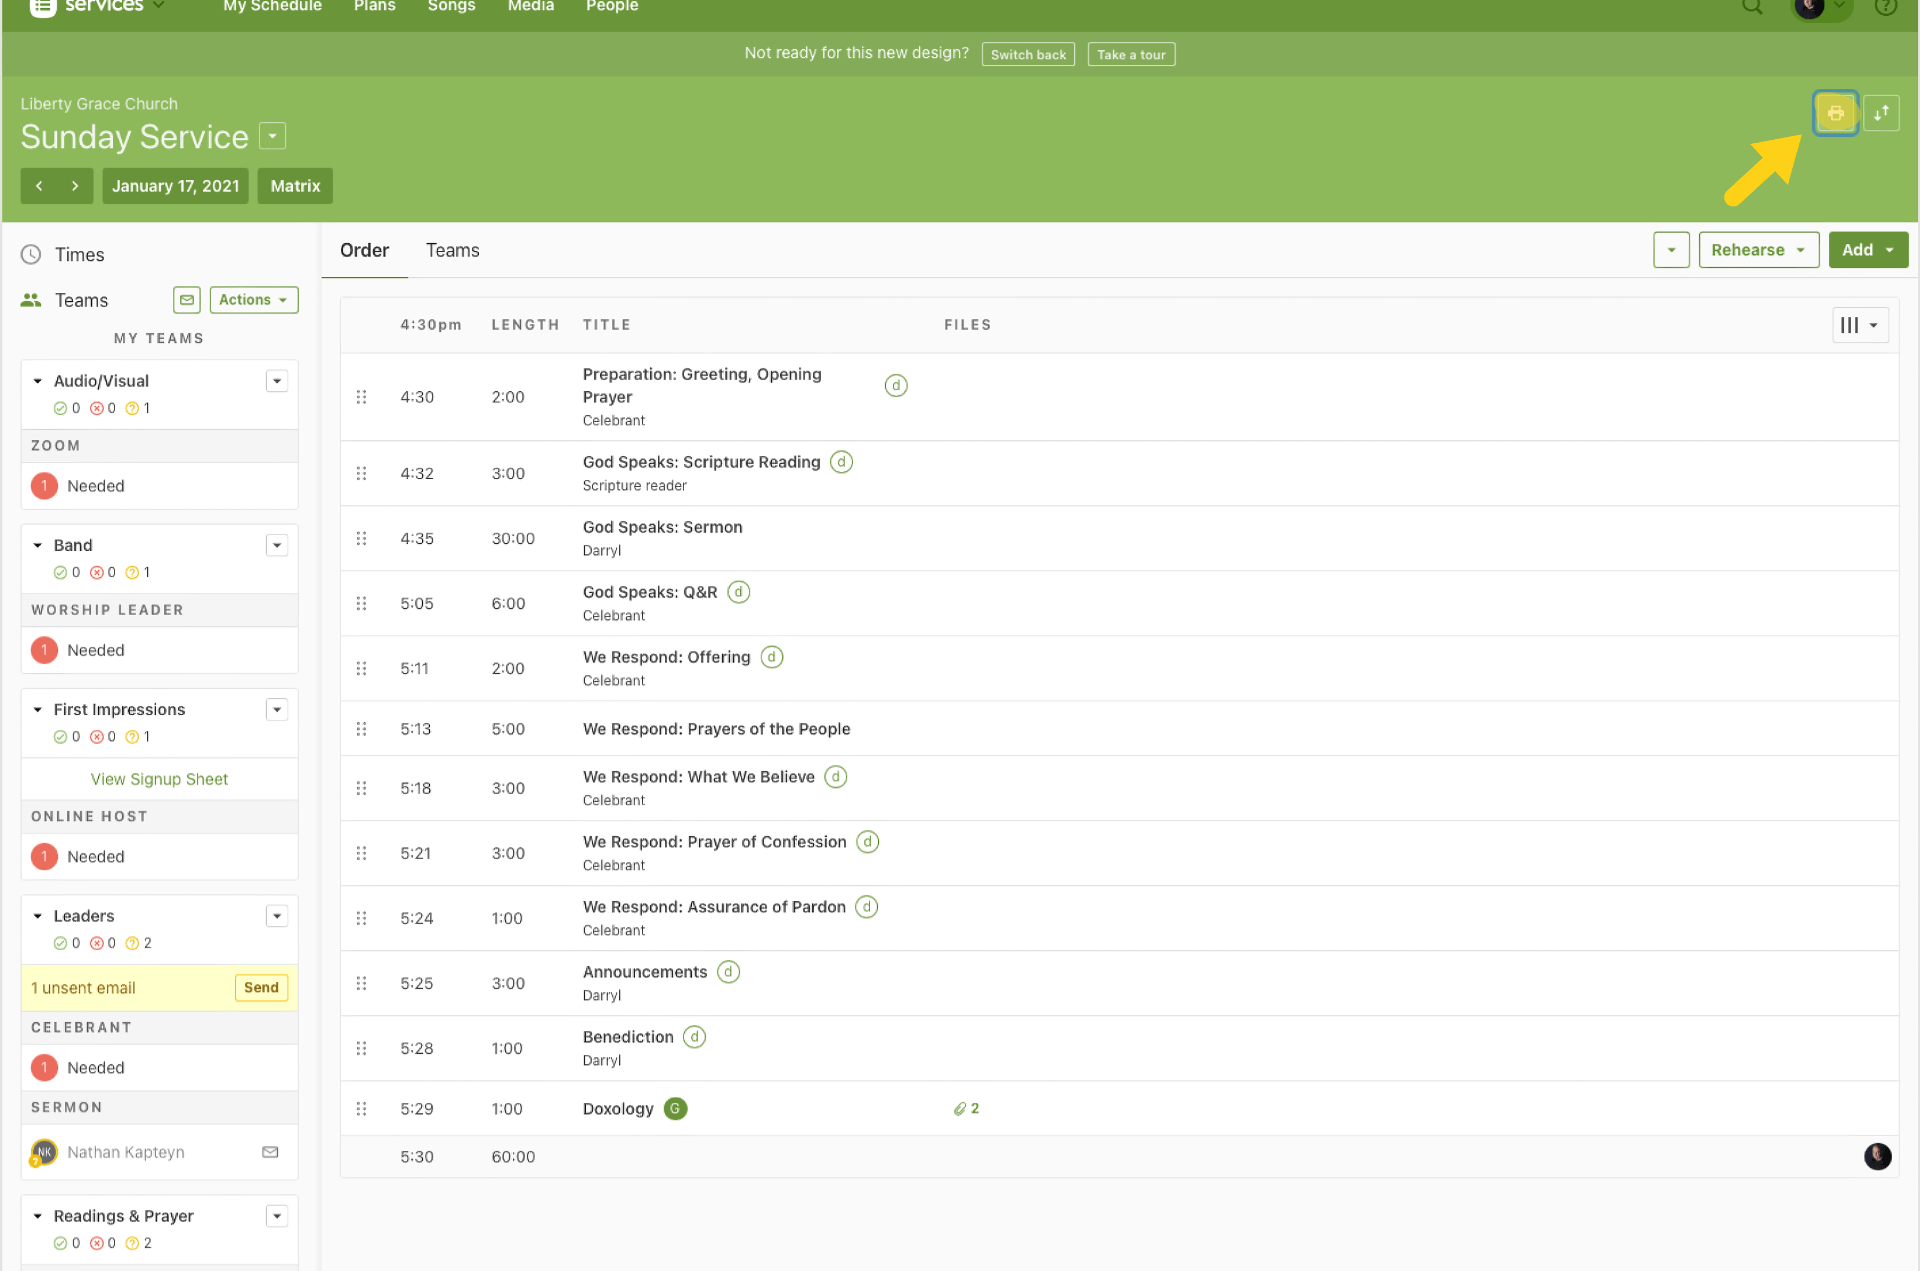
Task: Click the envelope icon beside Nathan Kapteyn
Action: pos(270,1152)
